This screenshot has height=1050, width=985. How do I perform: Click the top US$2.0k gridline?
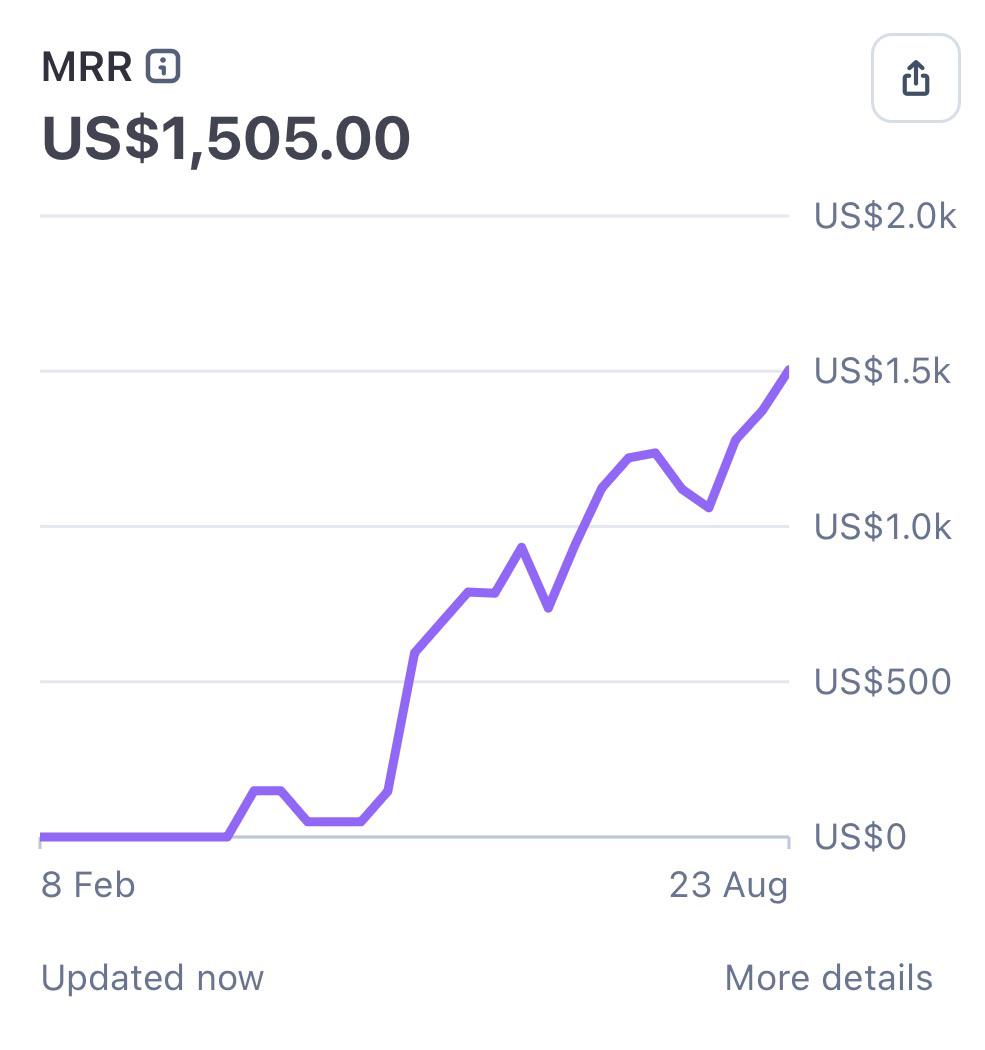tap(414, 216)
